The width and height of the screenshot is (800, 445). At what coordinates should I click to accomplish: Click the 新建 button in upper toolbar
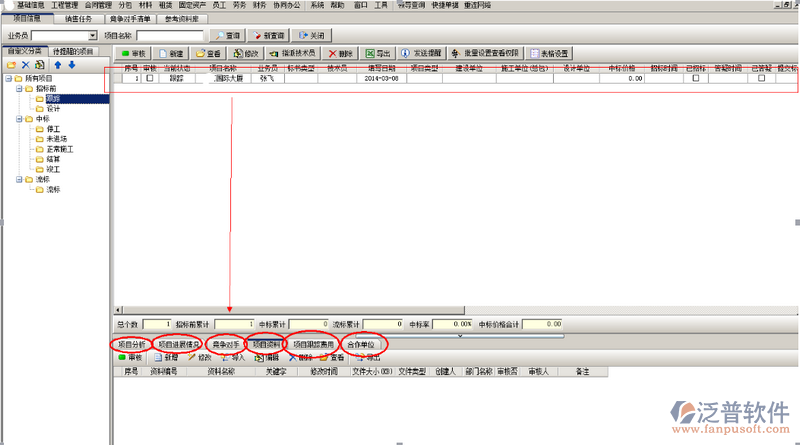click(x=171, y=53)
